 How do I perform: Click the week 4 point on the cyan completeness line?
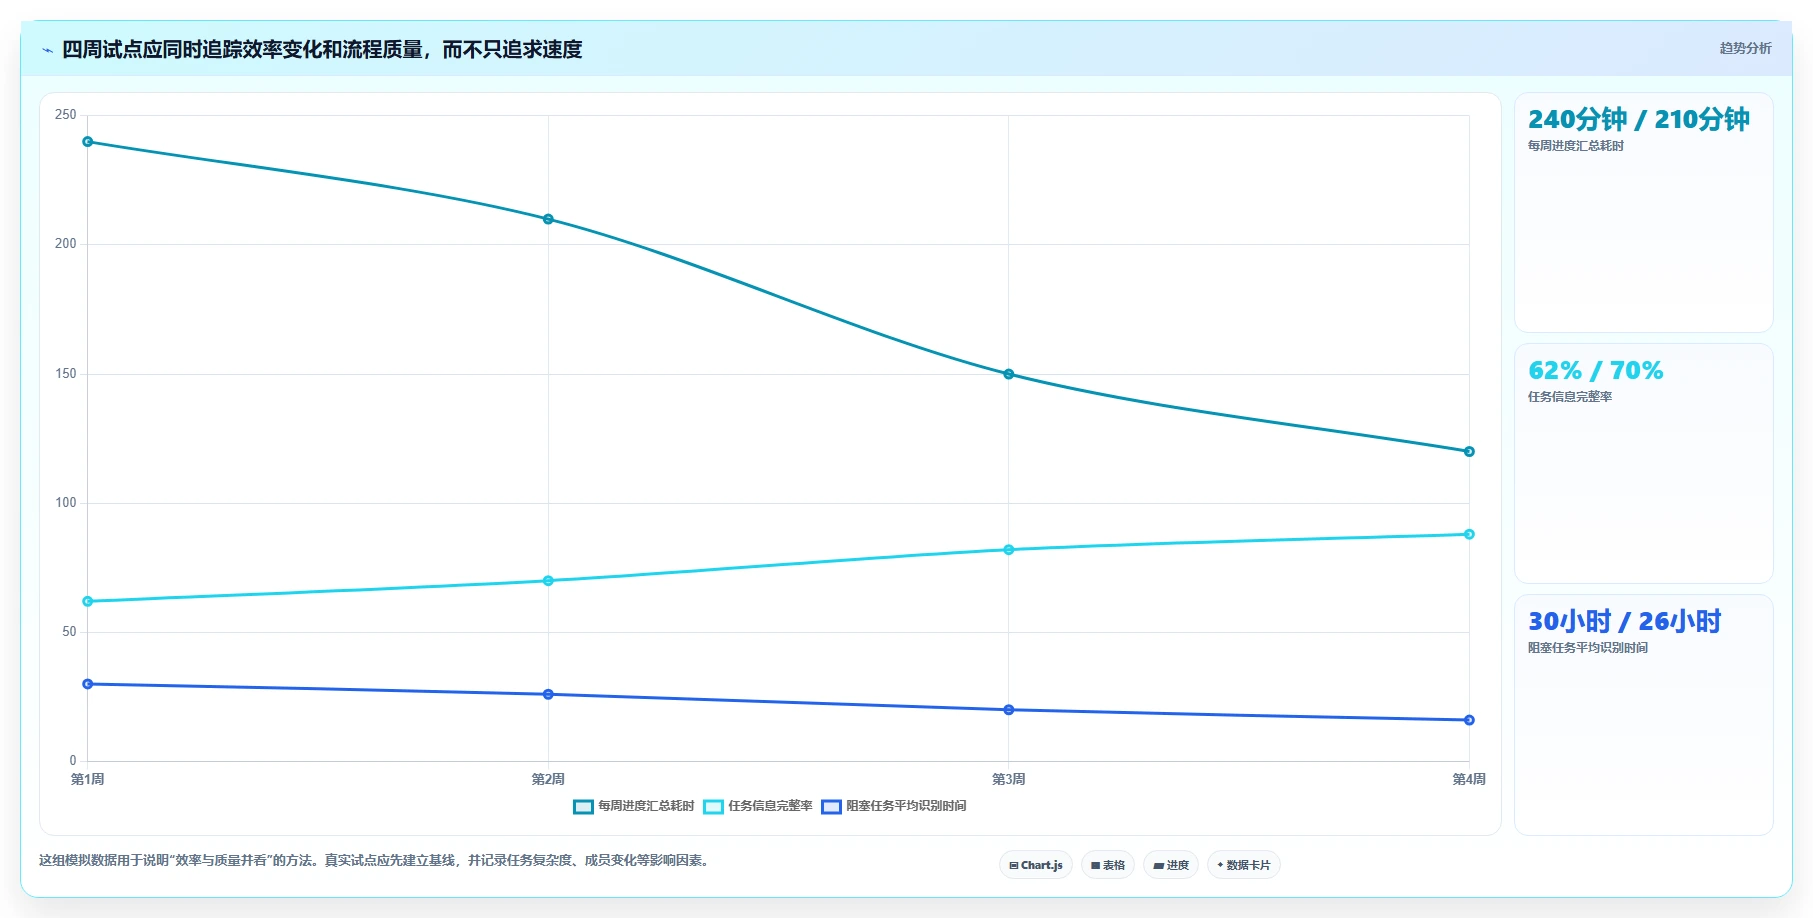(1469, 534)
